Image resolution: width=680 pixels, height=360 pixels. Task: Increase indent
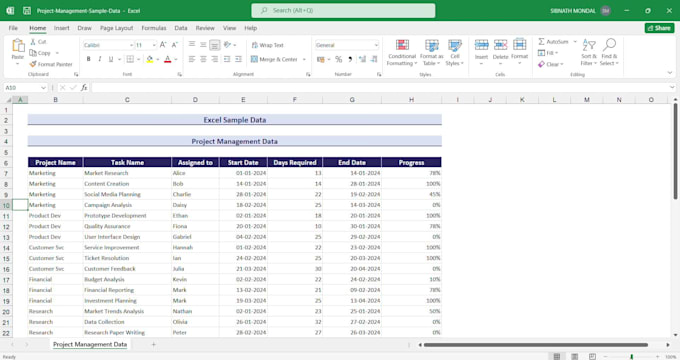(x=238, y=59)
